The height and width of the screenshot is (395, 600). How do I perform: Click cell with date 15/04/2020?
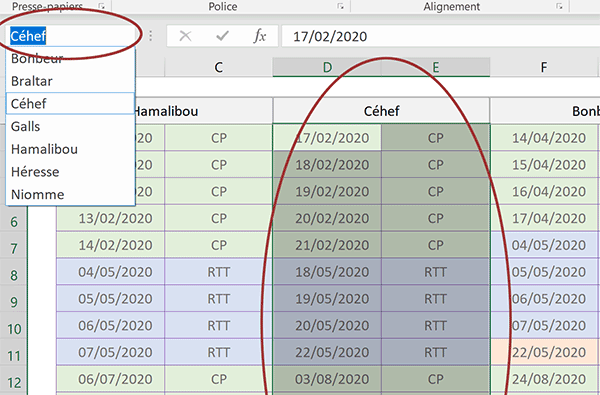point(544,165)
